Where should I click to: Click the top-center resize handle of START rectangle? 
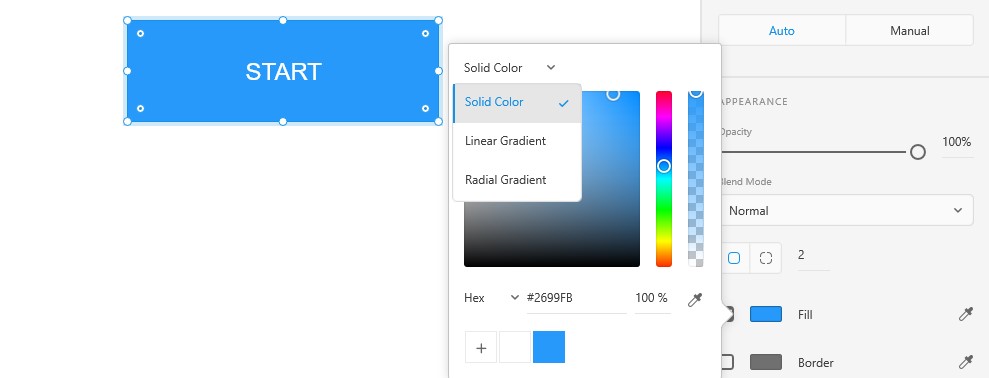[283, 20]
